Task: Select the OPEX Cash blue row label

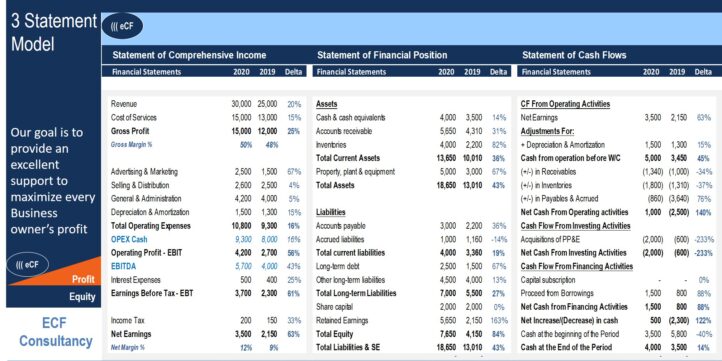Action: coord(129,239)
